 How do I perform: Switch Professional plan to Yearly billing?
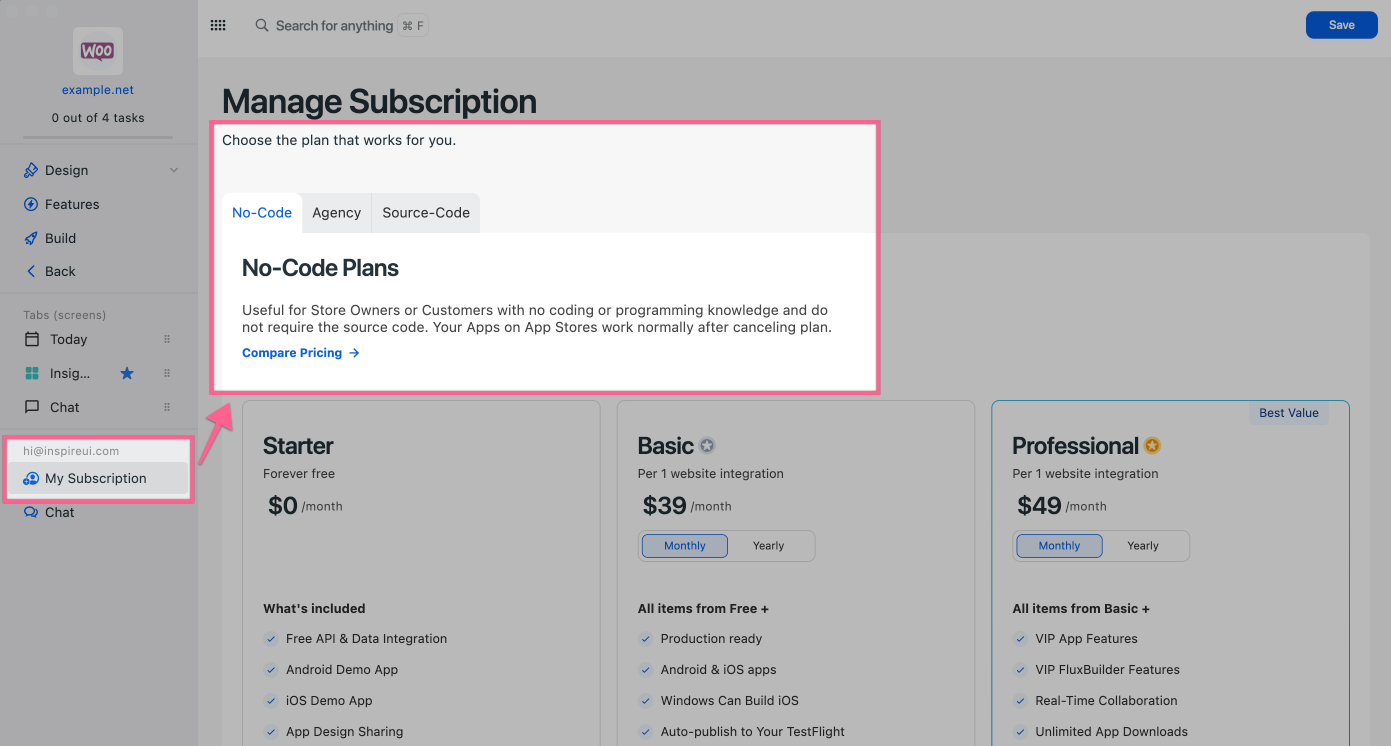[x=1142, y=546]
